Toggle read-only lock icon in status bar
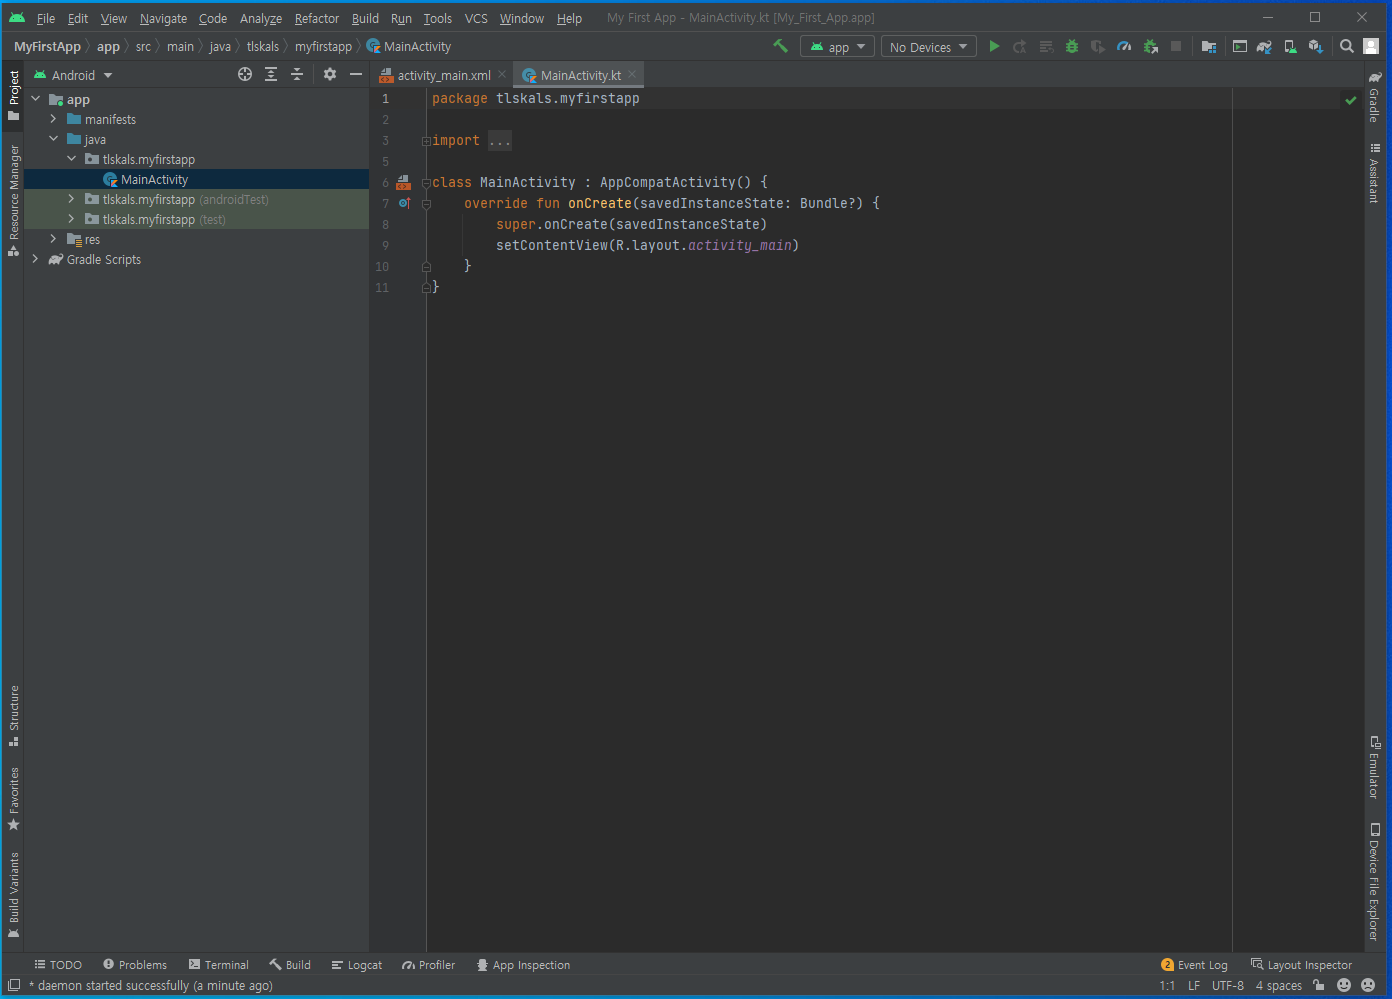This screenshot has height=999, width=1392. pos(1319,985)
